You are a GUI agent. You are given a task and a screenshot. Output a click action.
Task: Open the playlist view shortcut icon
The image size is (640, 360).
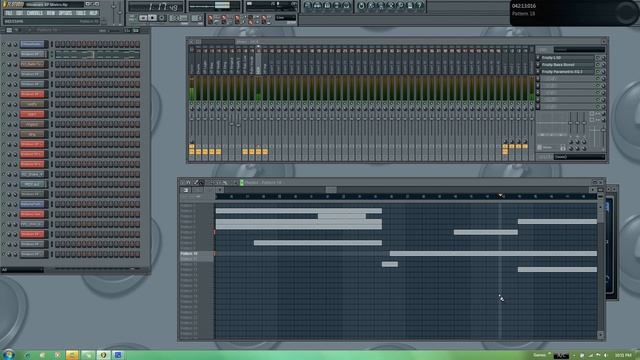(x=308, y=5)
